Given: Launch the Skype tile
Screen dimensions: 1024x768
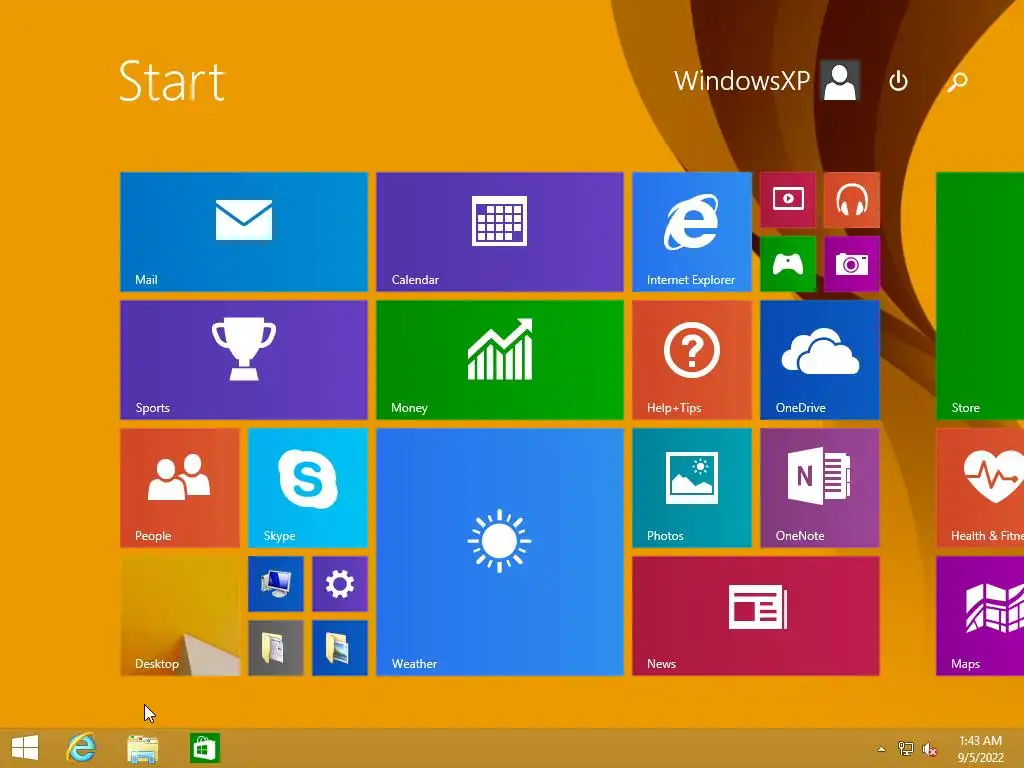Looking at the screenshot, I should (308, 488).
